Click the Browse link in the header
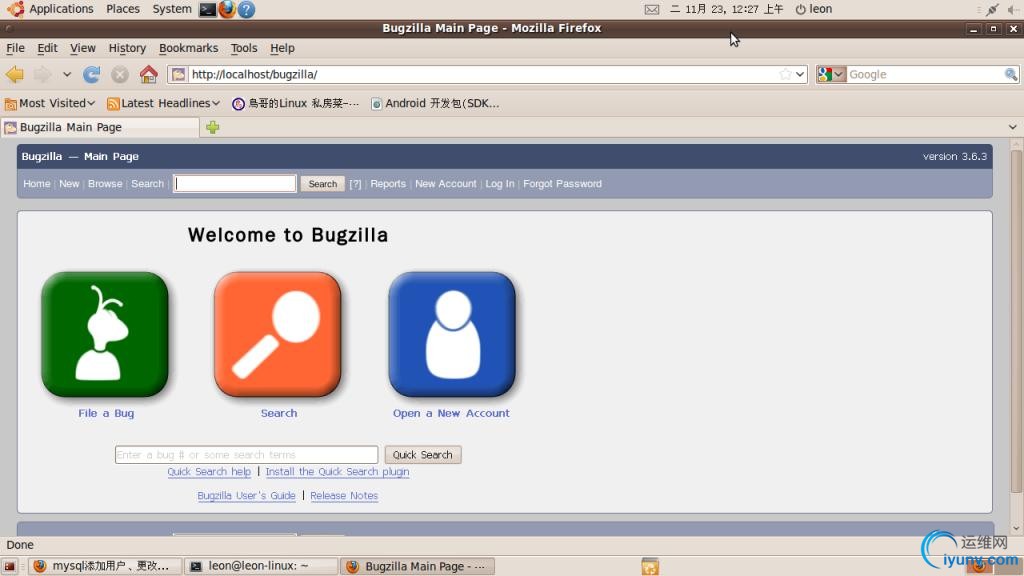Screen dimensions: 1024x576 point(105,184)
